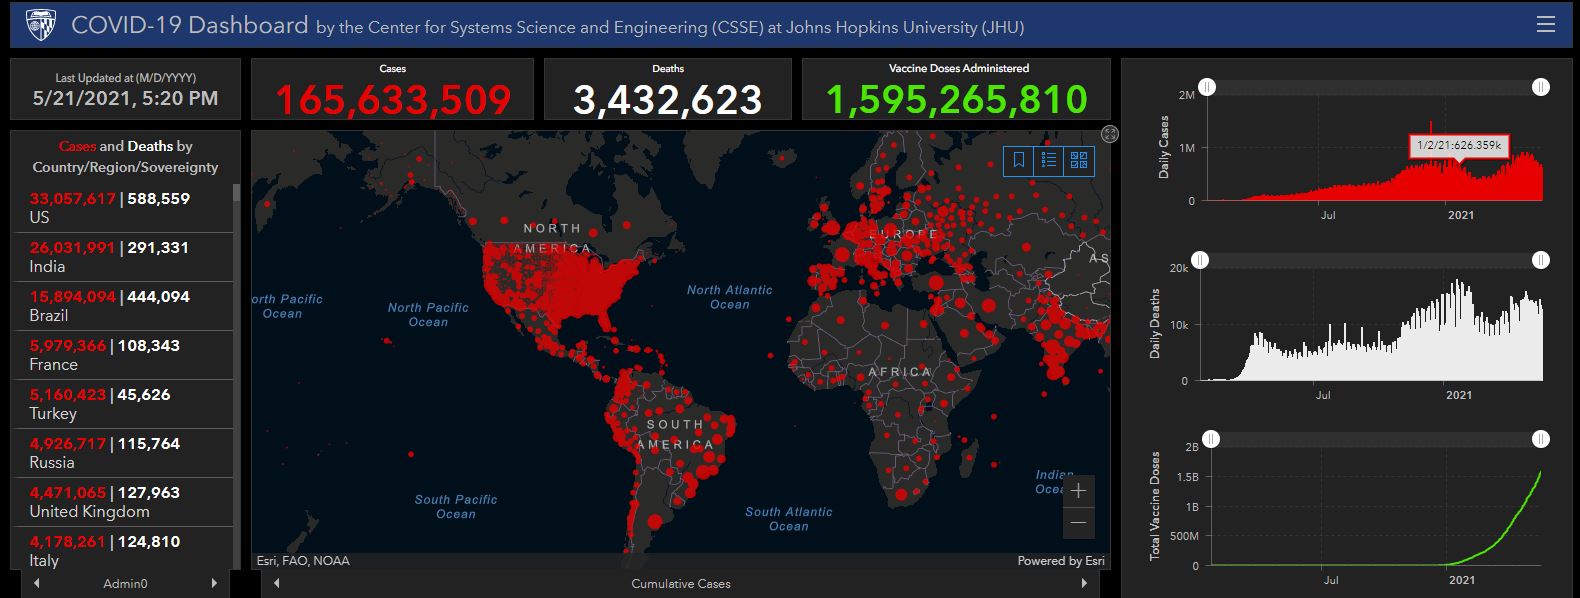Go back from Cumulative Cases map view
The width and height of the screenshot is (1580, 598).
(x=277, y=583)
